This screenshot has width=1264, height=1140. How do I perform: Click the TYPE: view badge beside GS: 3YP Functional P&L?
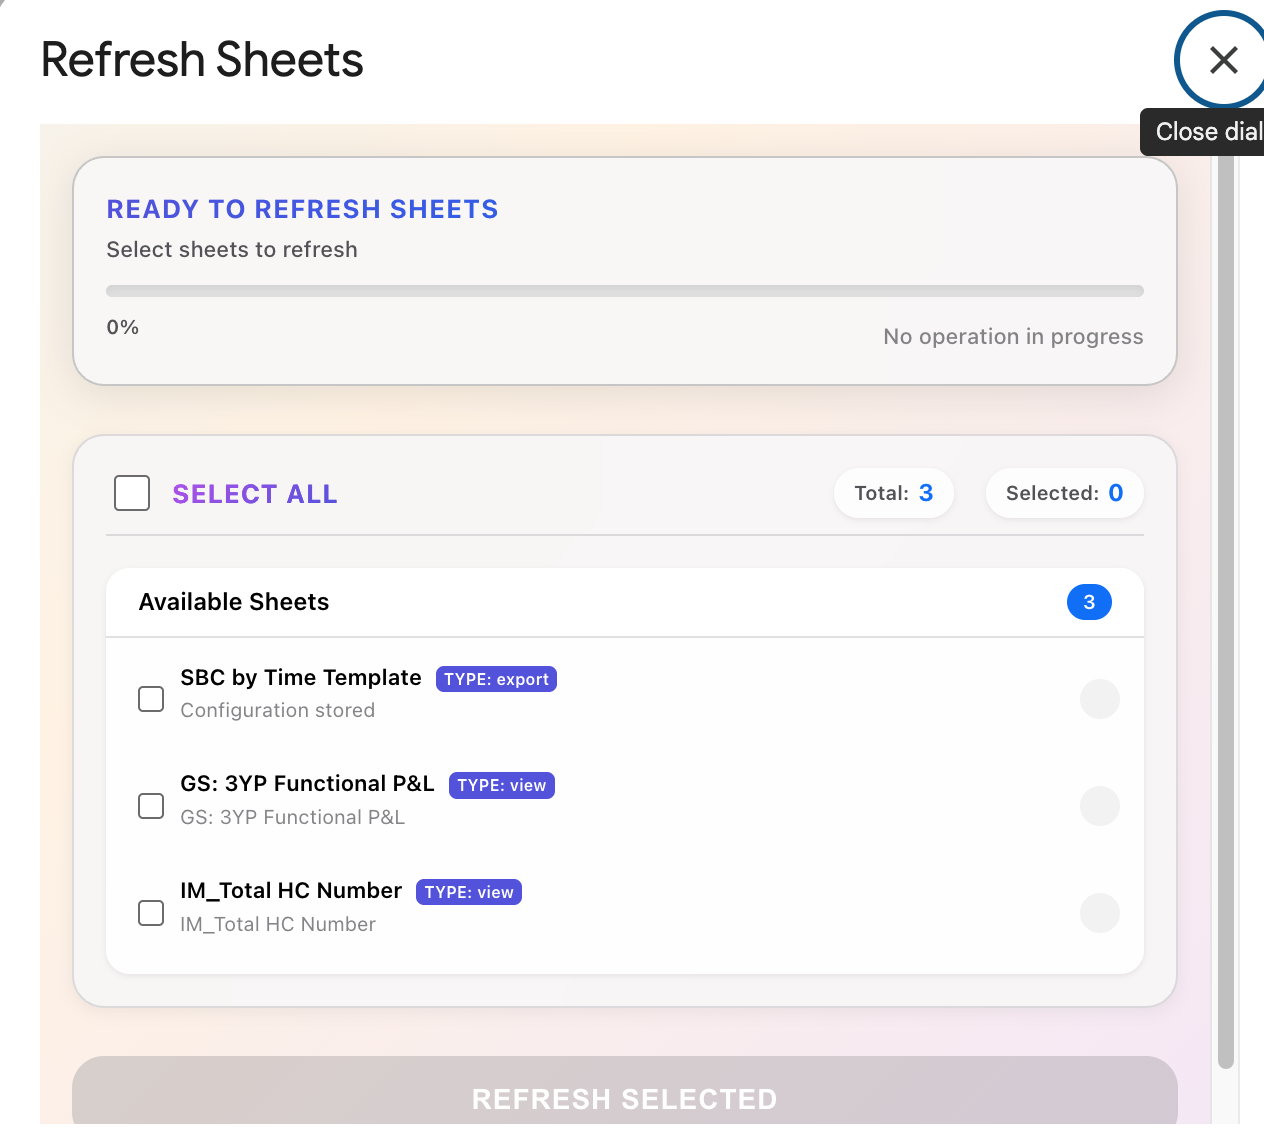pos(501,785)
